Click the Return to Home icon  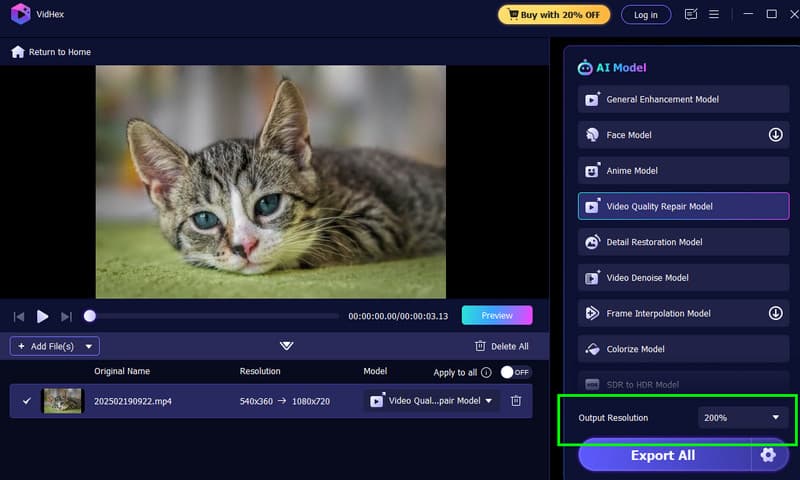pyautogui.click(x=18, y=52)
